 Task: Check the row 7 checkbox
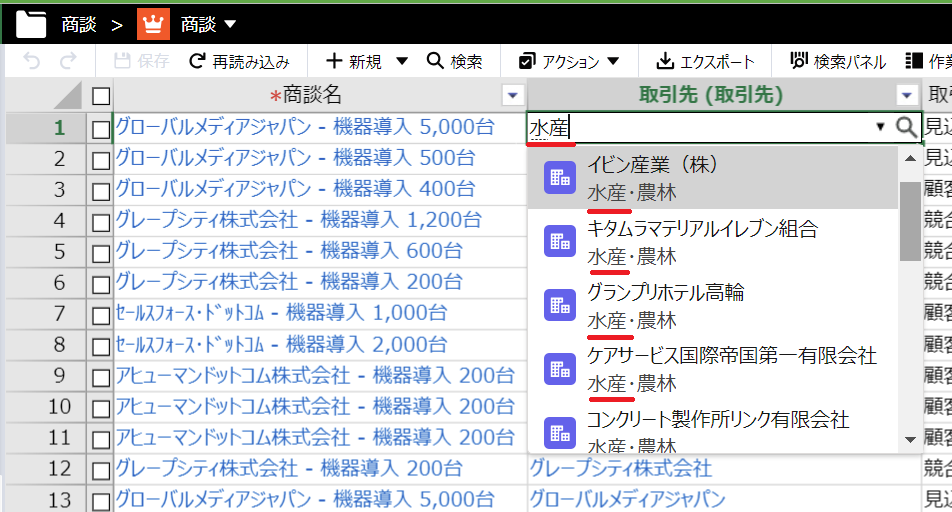coord(101,315)
